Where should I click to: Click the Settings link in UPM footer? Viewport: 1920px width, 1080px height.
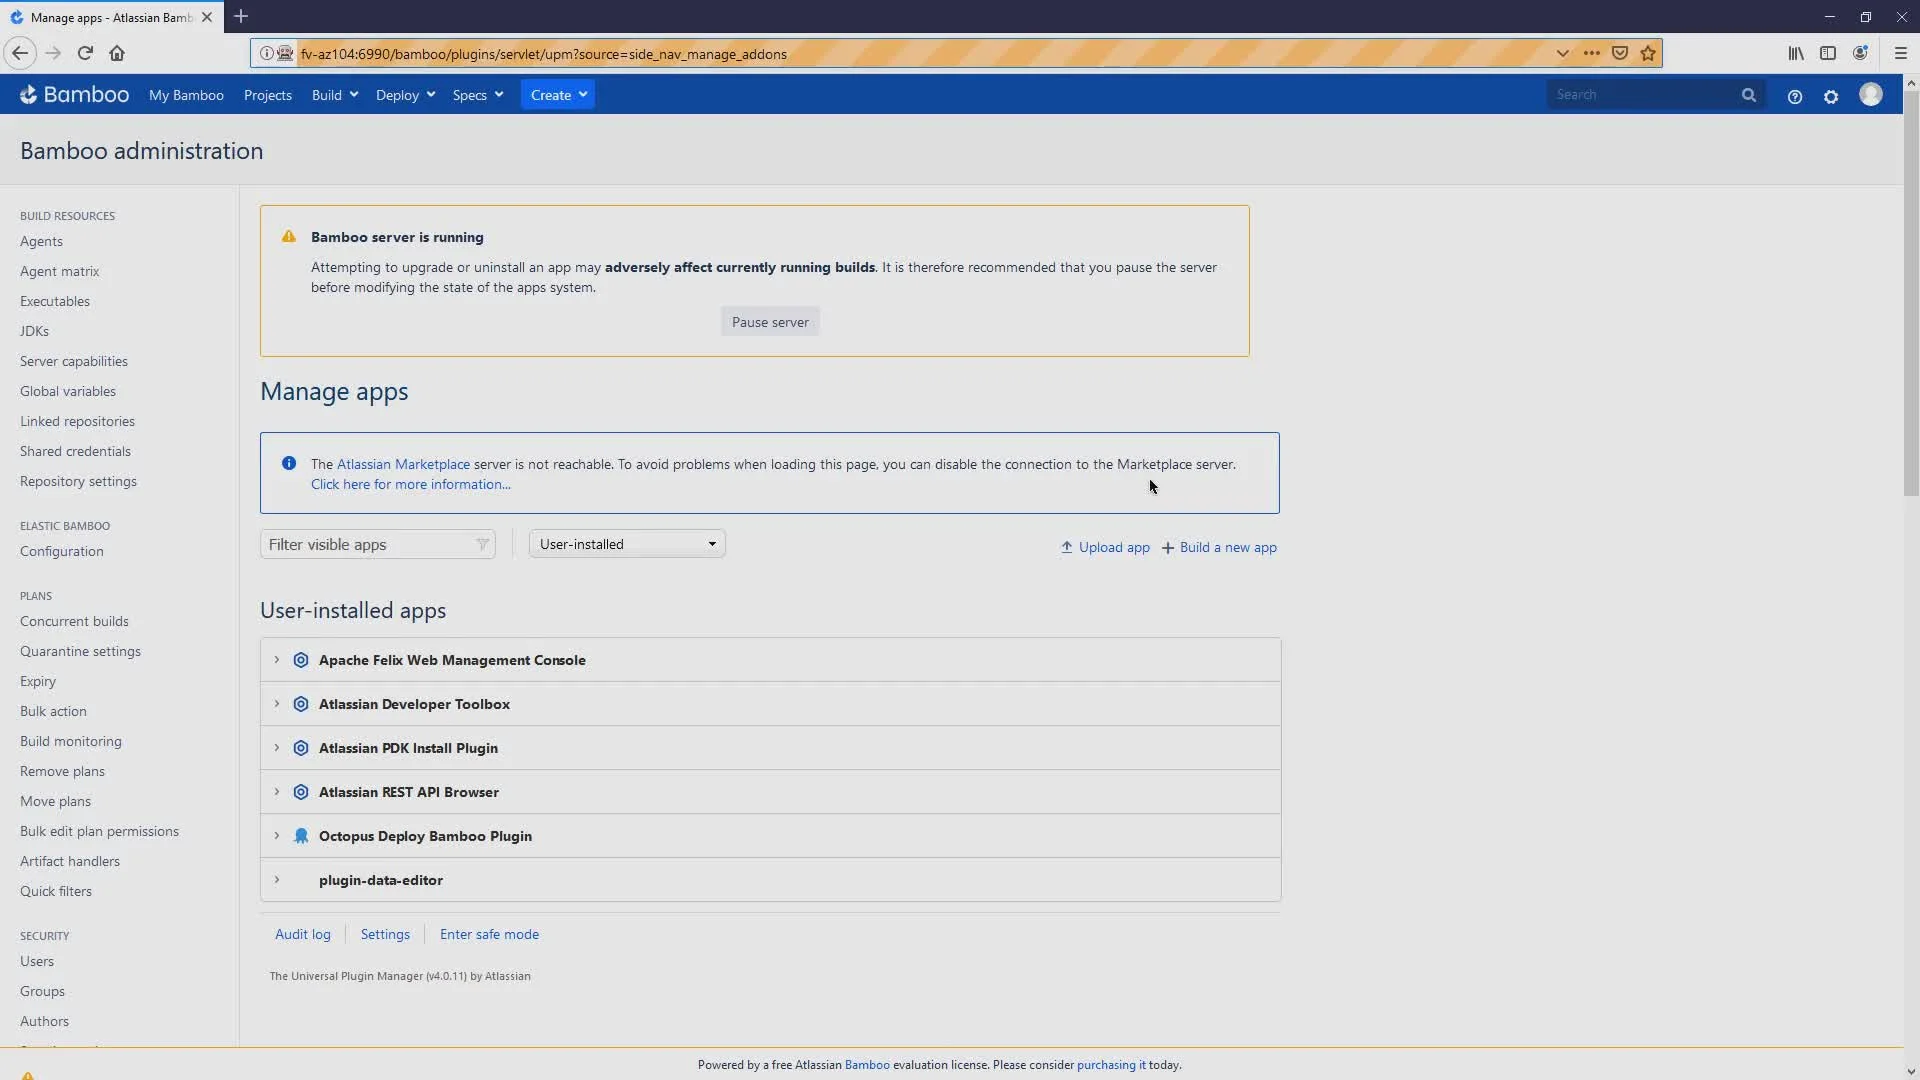click(x=385, y=934)
